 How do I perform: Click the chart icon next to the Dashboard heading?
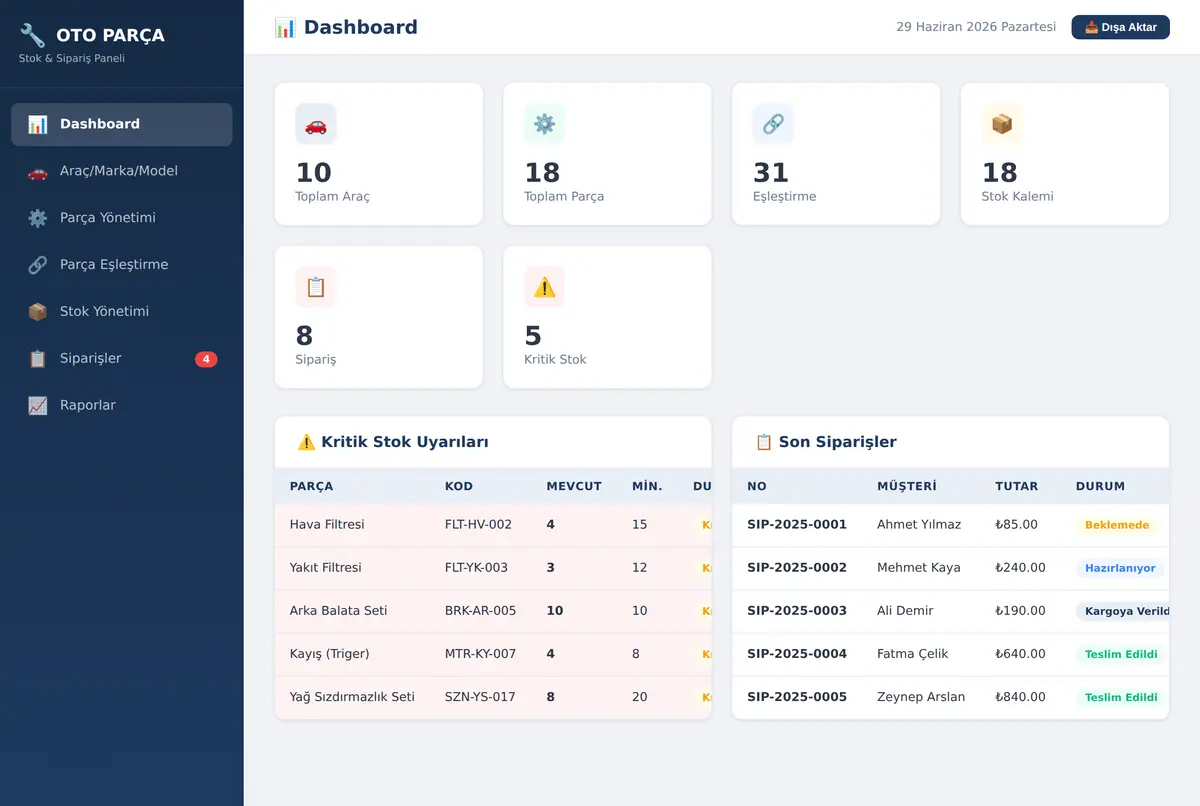pyautogui.click(x=285, y=27)
